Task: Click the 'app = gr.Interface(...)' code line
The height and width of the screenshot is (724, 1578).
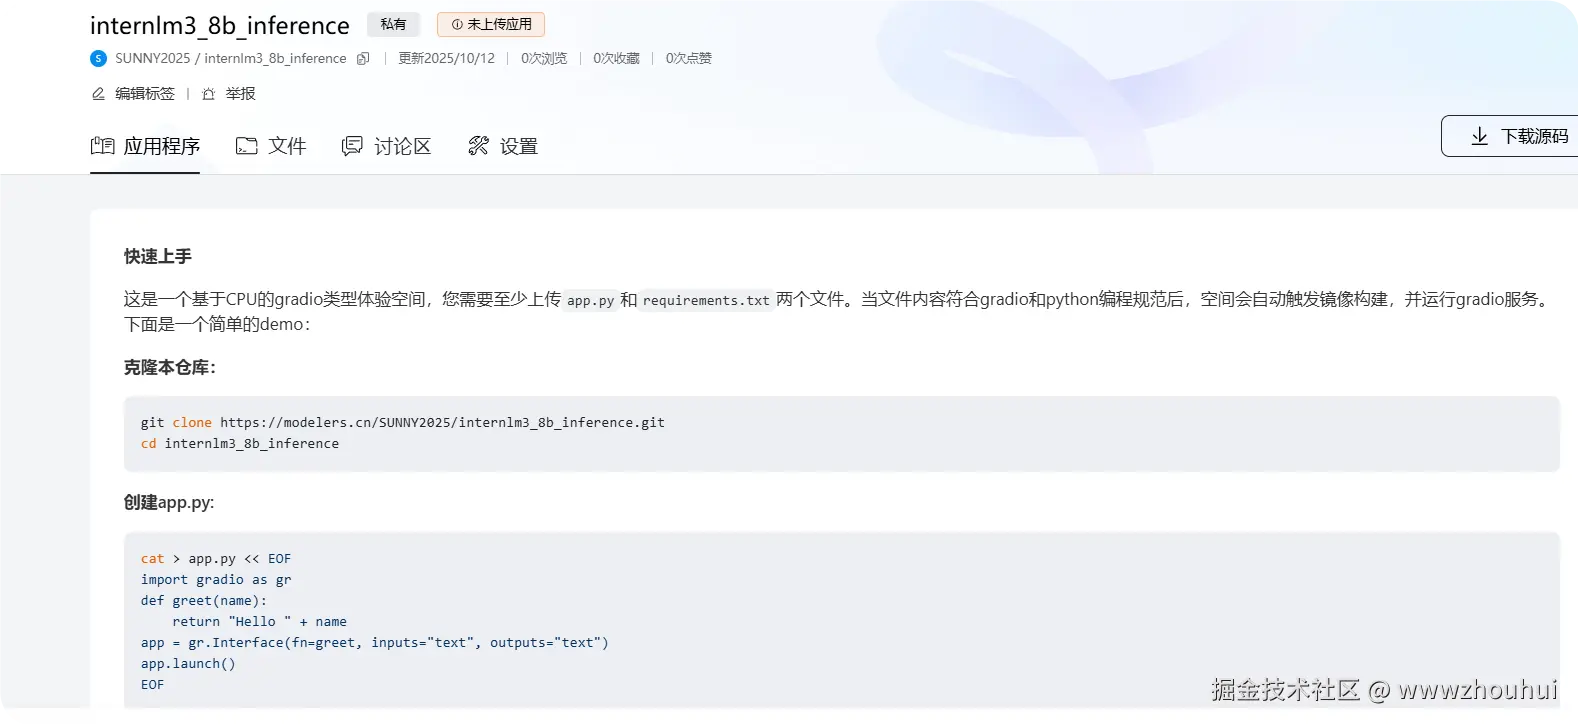Action: point(375,643)
